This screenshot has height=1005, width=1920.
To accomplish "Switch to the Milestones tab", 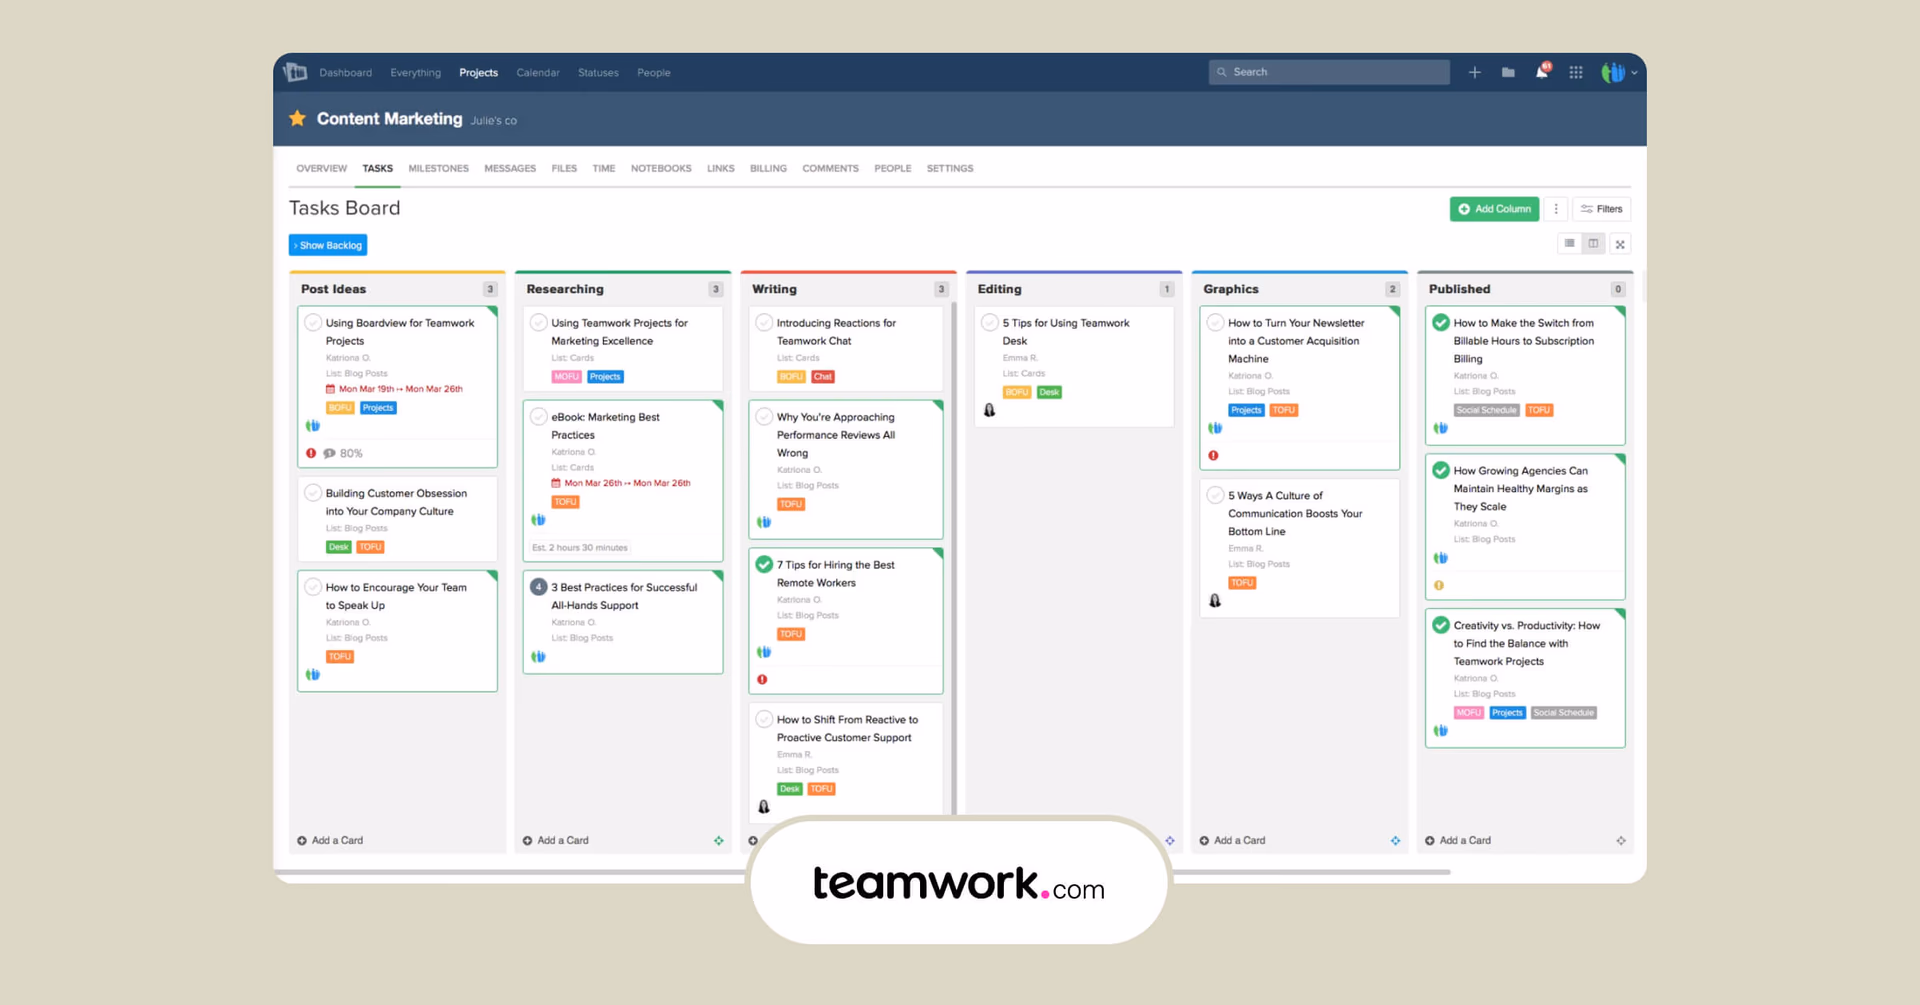I will click(438, 168).
